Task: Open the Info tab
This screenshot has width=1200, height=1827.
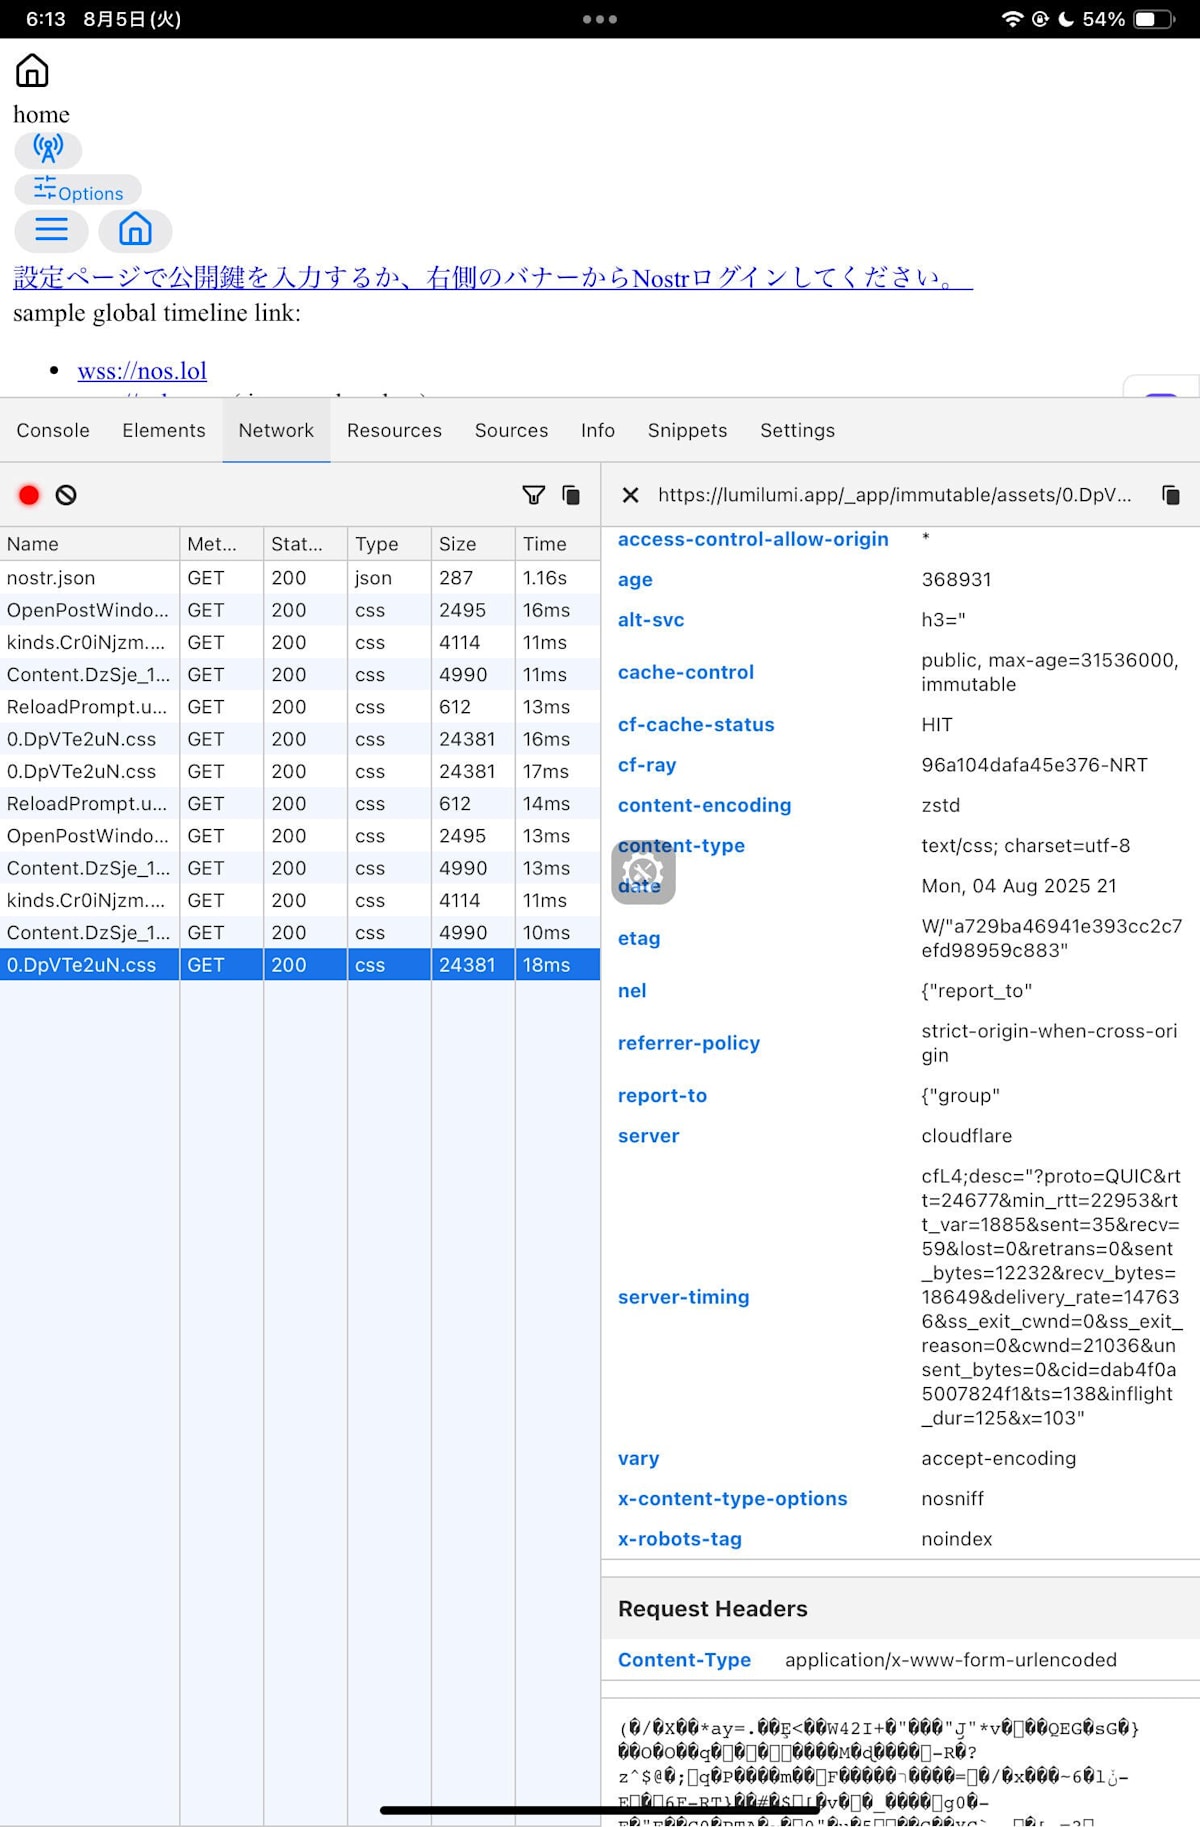Action: click(x=598, y=430)
